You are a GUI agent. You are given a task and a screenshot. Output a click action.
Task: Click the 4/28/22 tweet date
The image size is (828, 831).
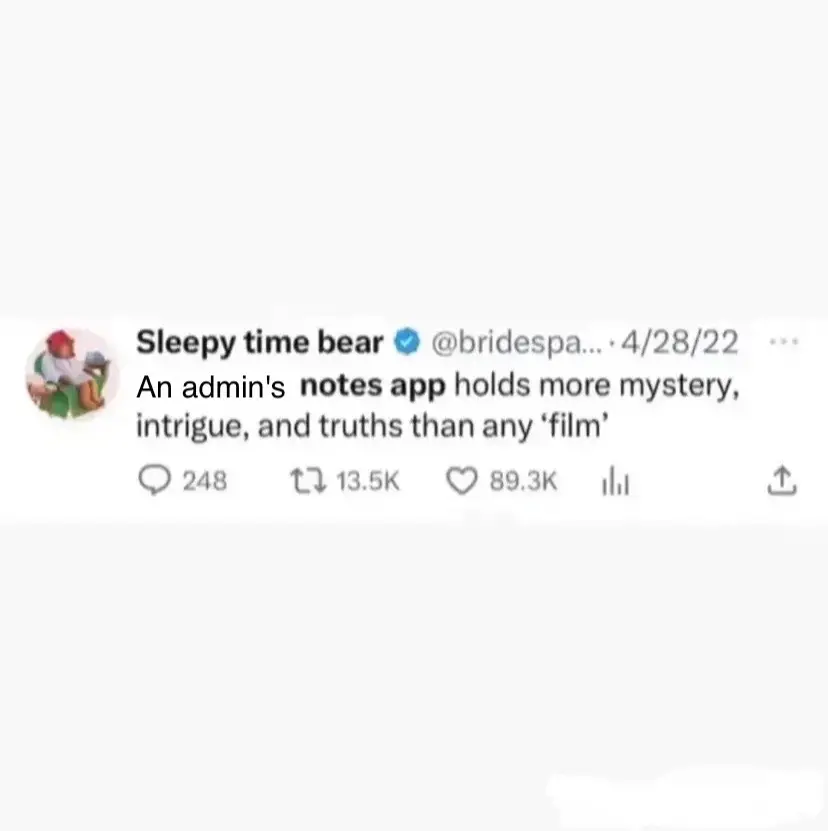(679, 342)
